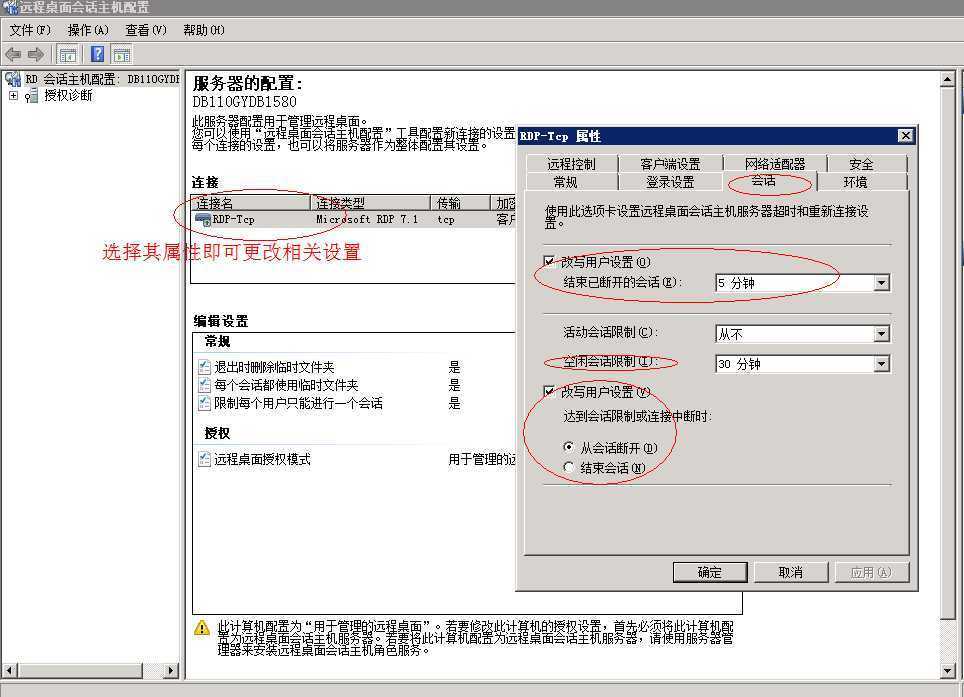Select the 结束会话(N) radio button

click(569, 467)
